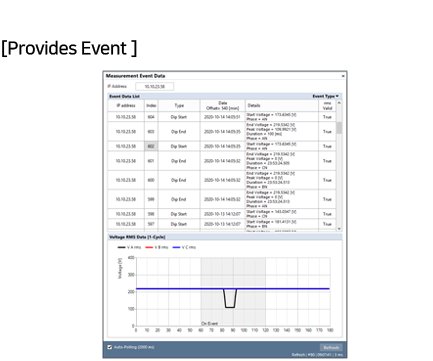
Task: Click the V A rms legend swatch
Action: tap(121, 247)
